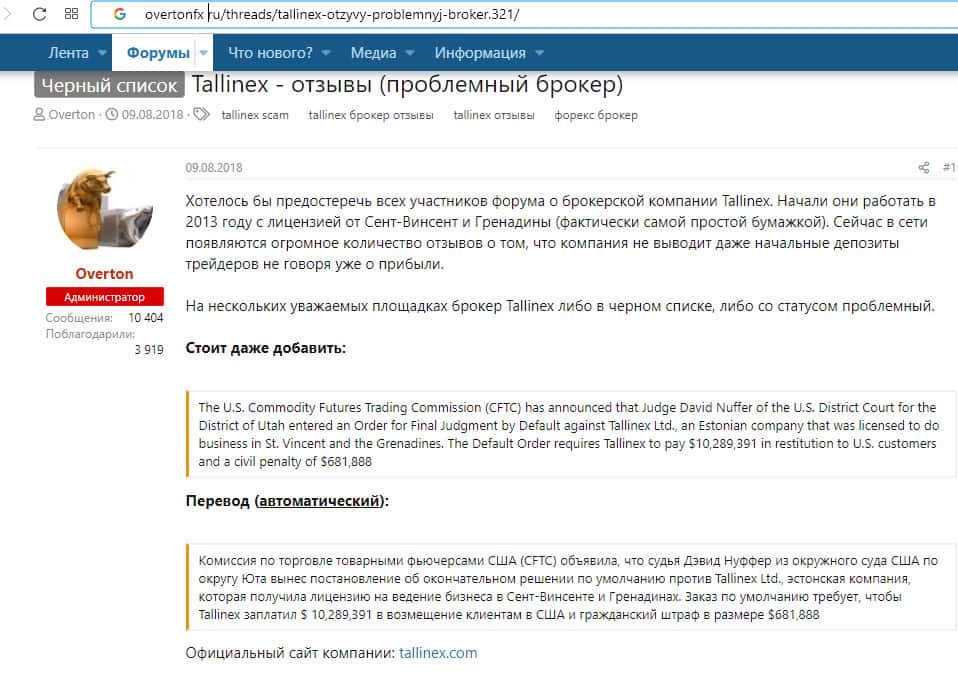Image resolution: width=958 pixels, height=673 pixels.
Task: Open the tallinex scam tag
Action: point(255,115)
